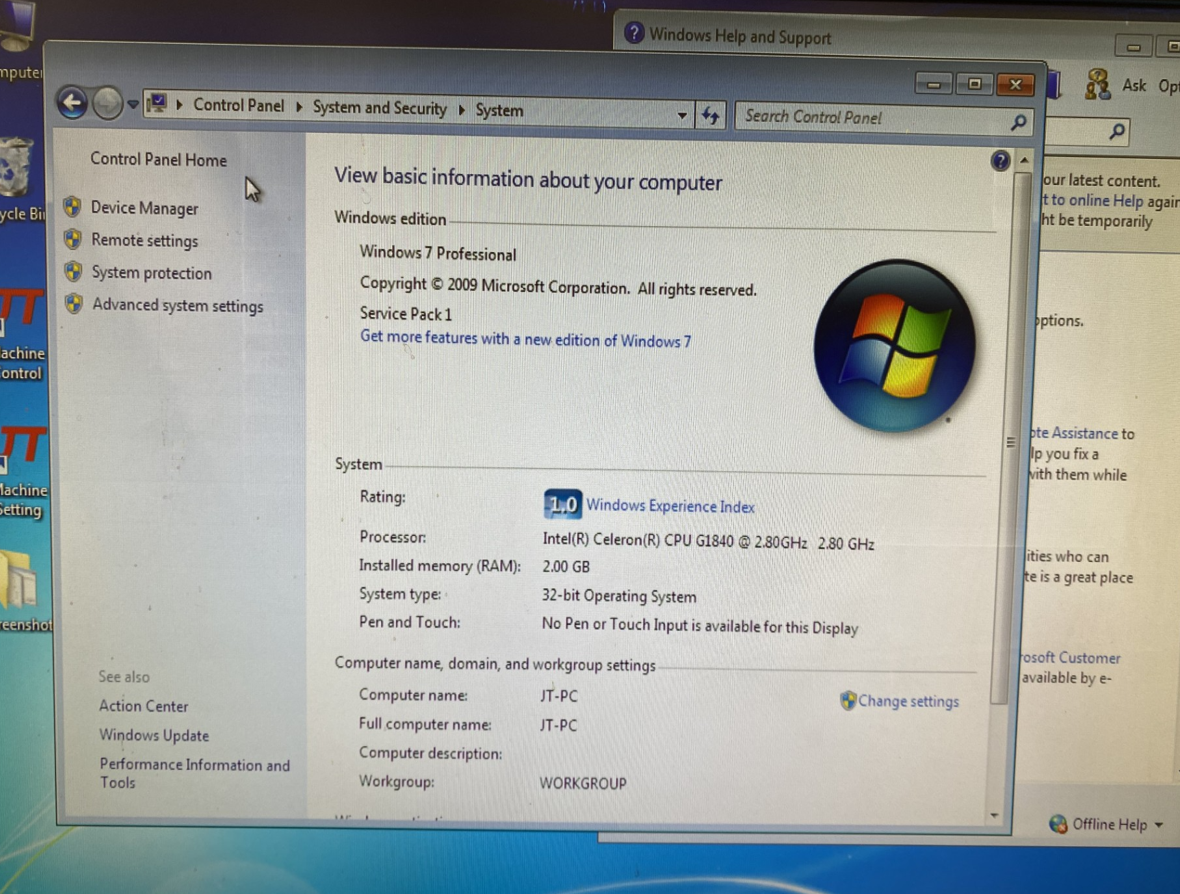Open Device Manager from the sidebar

coord(144,208)
